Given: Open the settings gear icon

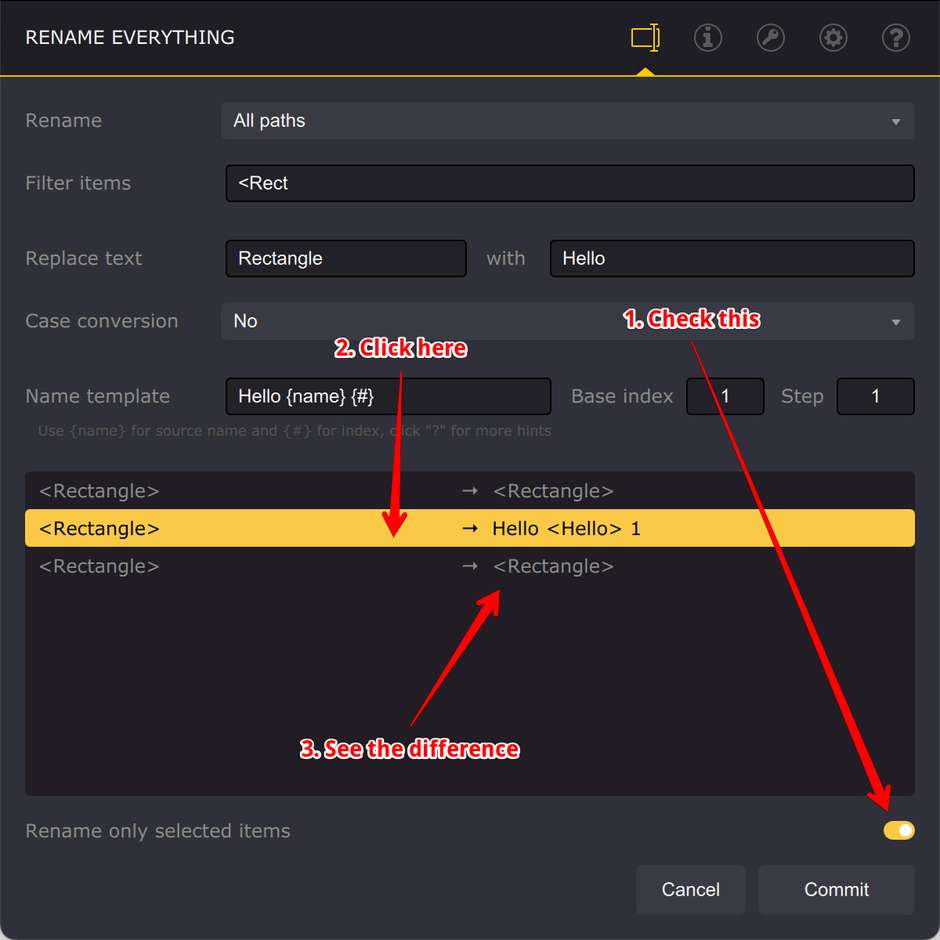Looking at the screenshot, I should tap(833, 38).
